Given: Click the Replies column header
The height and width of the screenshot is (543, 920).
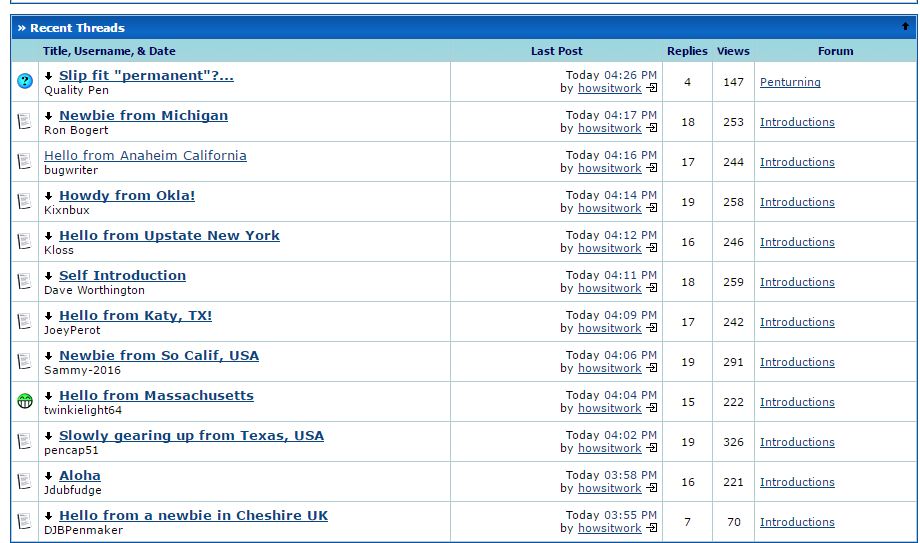Looking at the screenshot, I should [687, 51].
